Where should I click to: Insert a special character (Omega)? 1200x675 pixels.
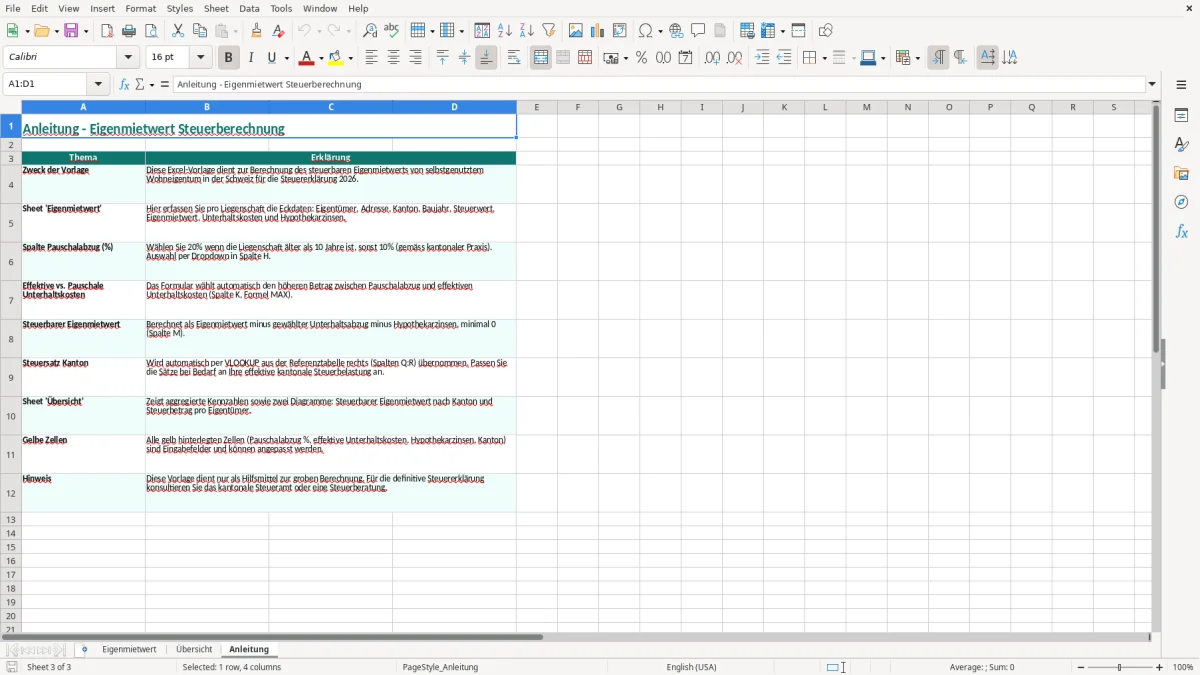pyautogui.click(x=645, y=31)
